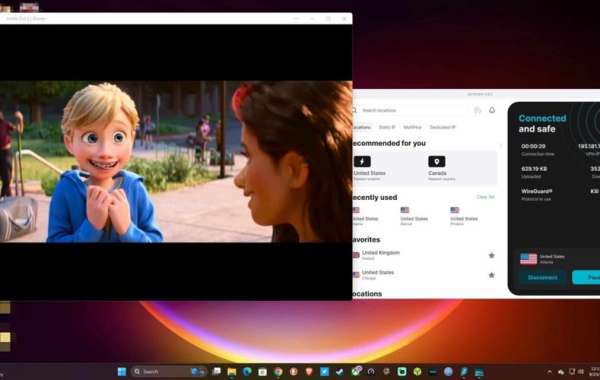Click the 00:00:29 connection time value
600x380 pixels.
[x=533, y=146]
